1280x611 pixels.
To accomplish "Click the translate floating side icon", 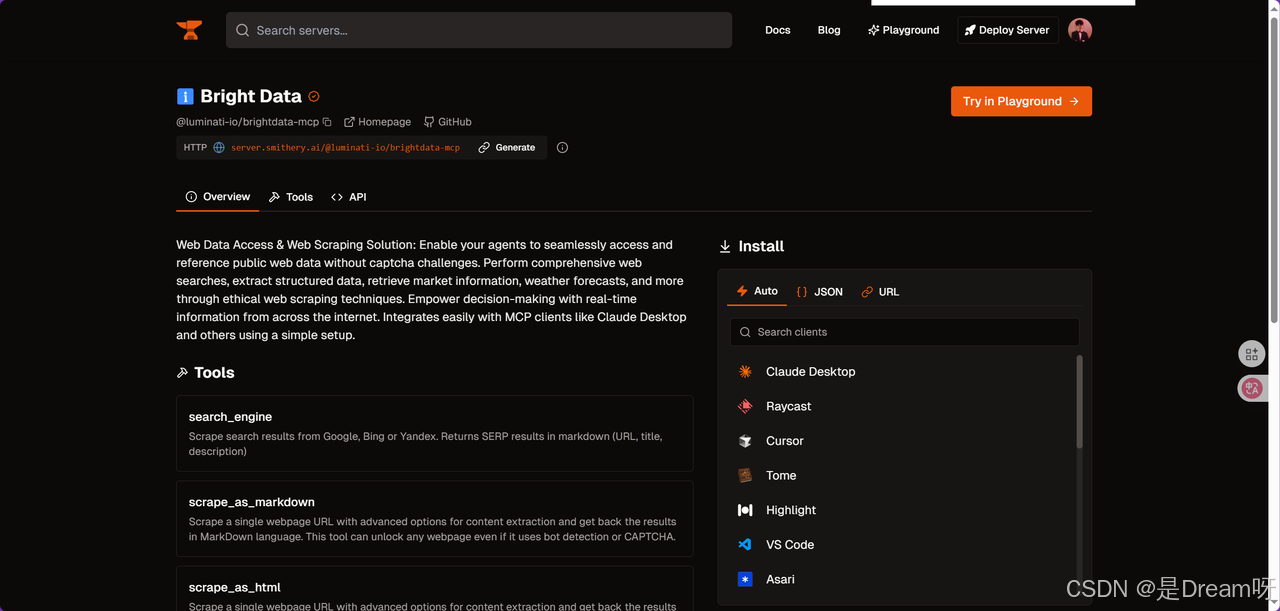I will [x=1252, y=389].
